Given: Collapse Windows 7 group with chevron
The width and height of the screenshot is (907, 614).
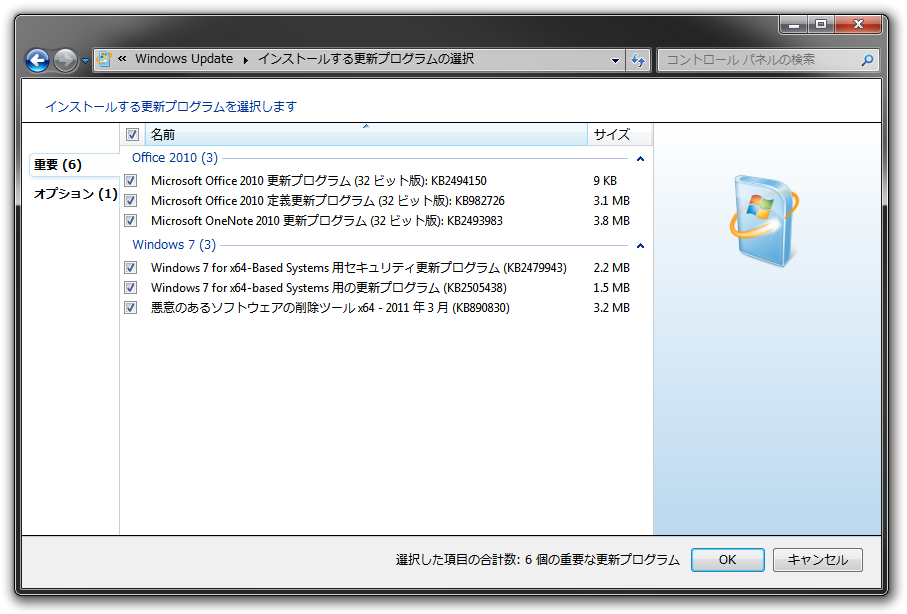Looking at the screenshot, I should tap(640, 246).
